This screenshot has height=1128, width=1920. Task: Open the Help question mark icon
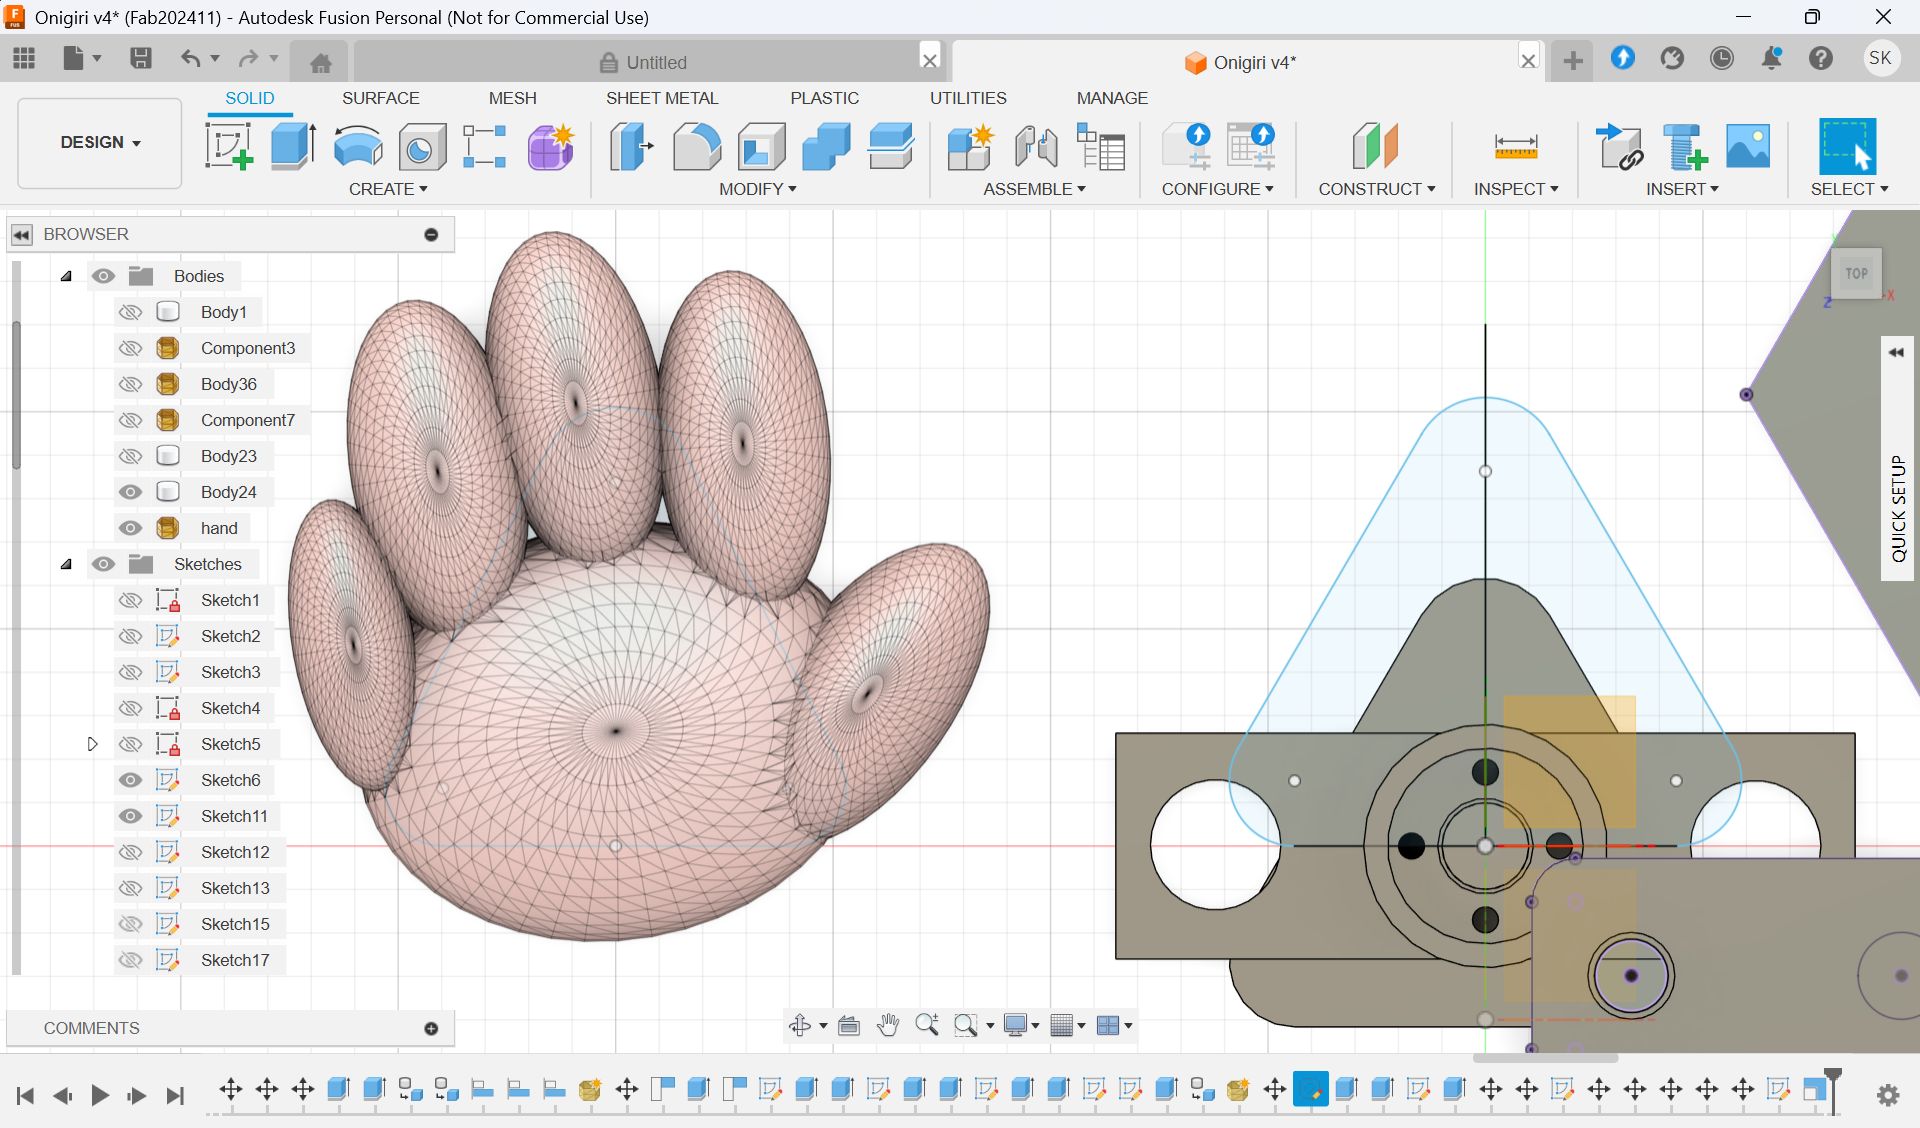coord(1821,58)
